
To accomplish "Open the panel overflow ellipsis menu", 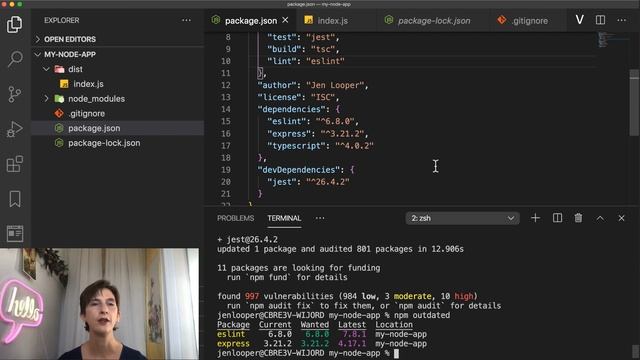I will point(320,218).
